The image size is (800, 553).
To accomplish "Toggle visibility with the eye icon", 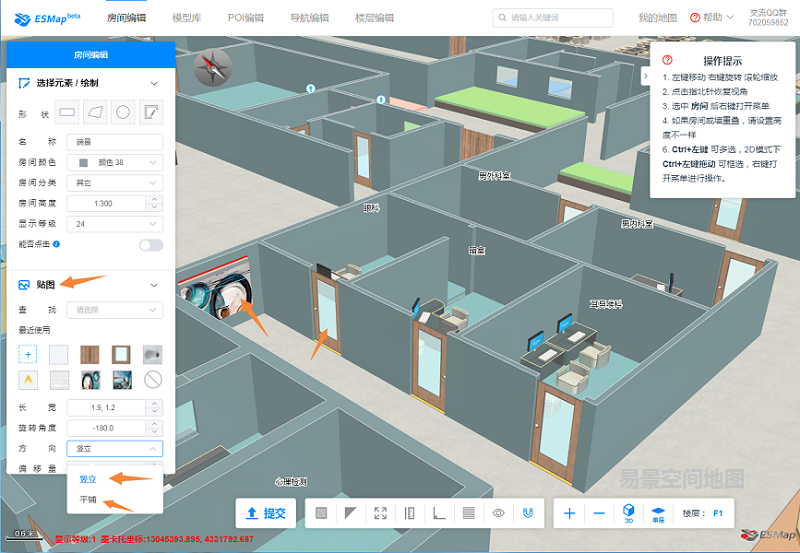I will pyautogui.click(x=498, y=513).
